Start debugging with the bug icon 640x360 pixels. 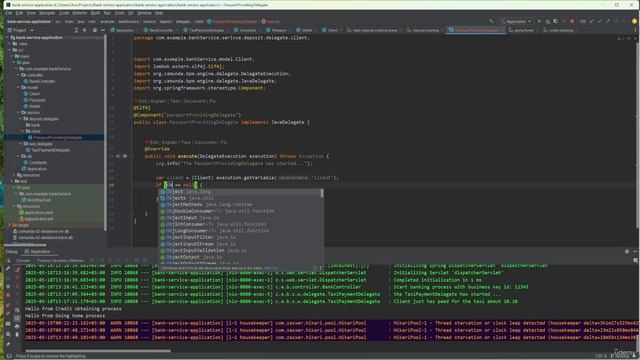tap(547, 21)
